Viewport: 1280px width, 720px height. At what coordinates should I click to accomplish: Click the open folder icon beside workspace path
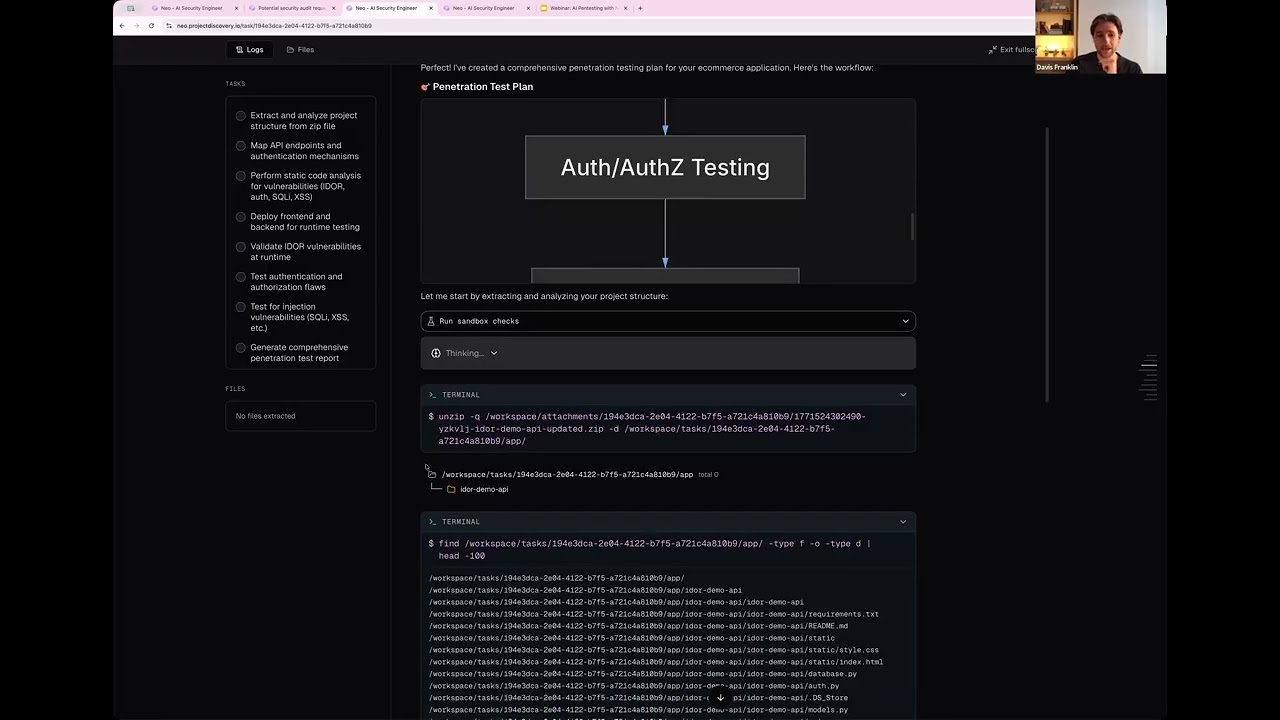pyautogui.click(x=432, y=474)
